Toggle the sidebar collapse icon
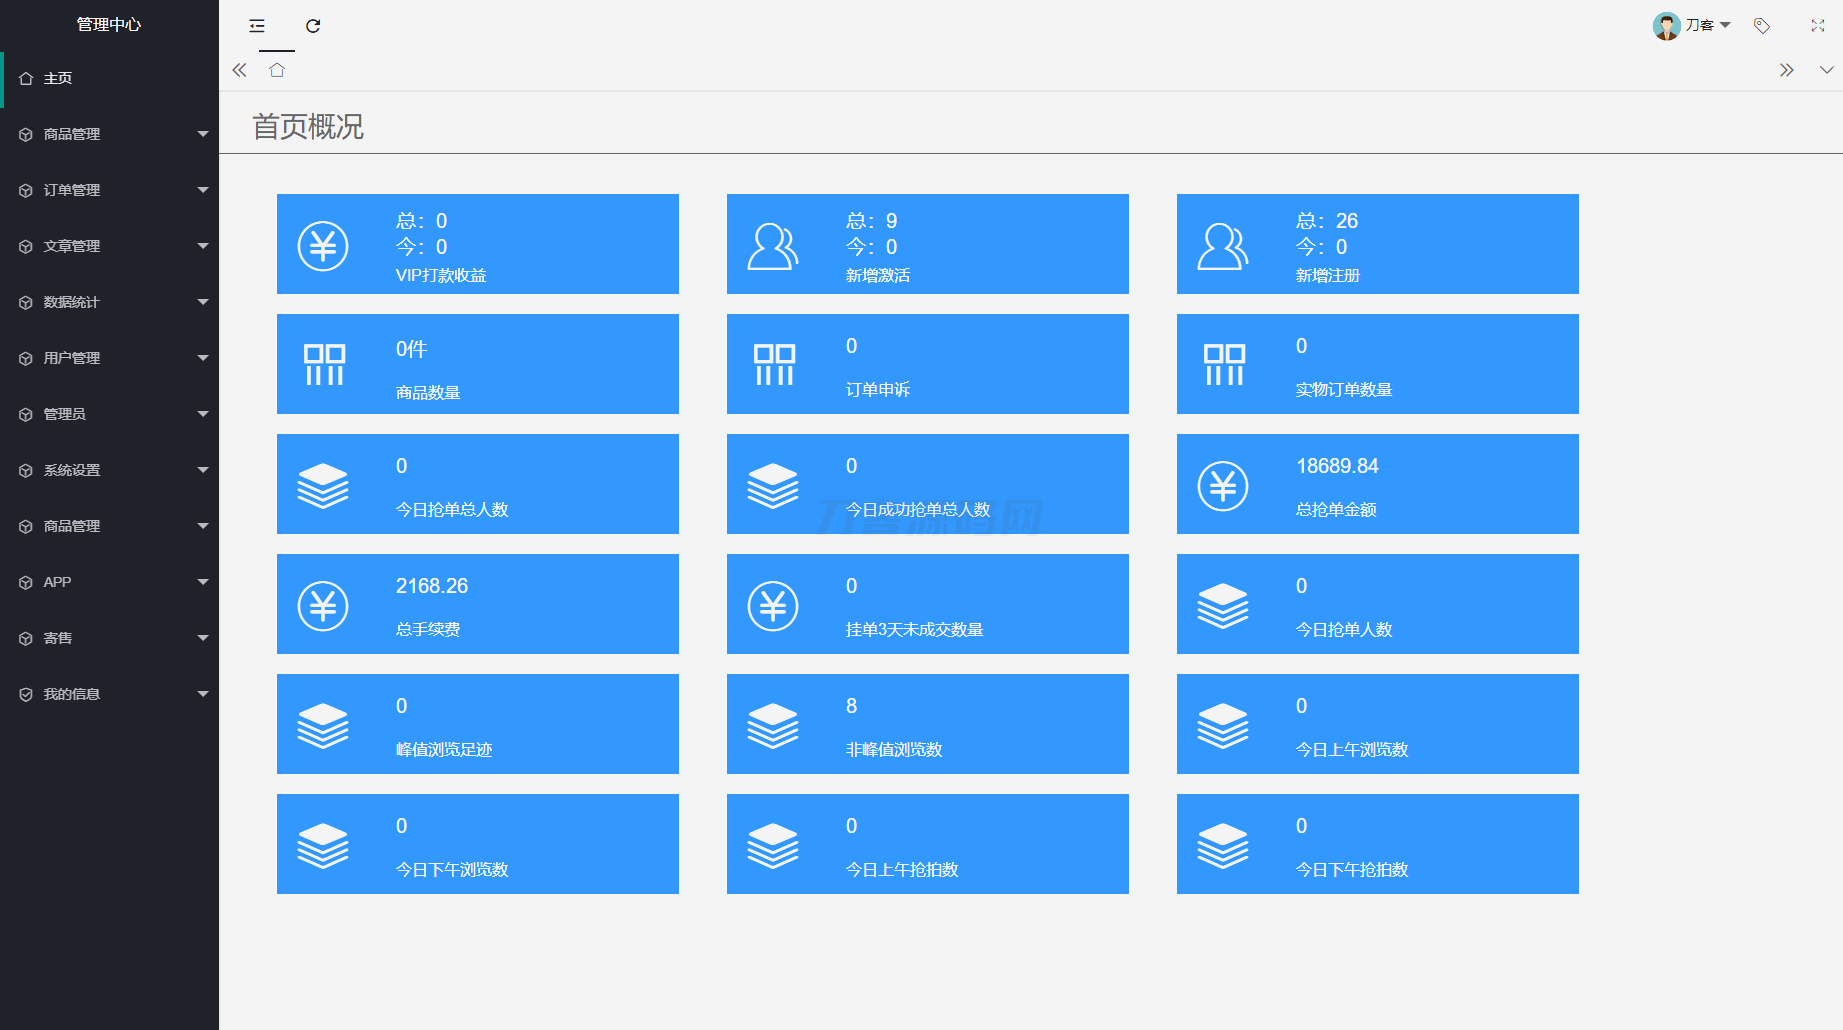Screen dimensions: 1843x1030 point(257,26)
